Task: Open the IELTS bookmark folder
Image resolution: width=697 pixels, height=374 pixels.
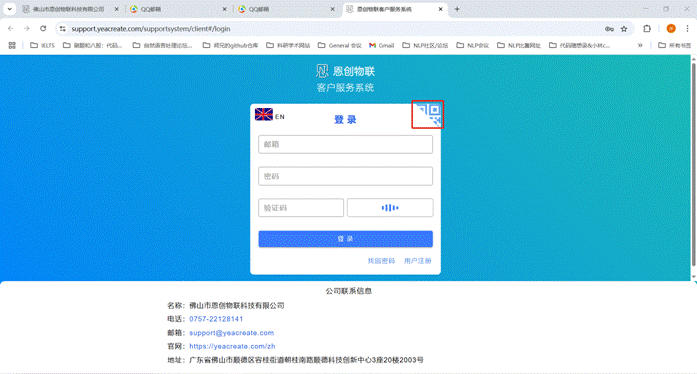Action: click(42, 45)
